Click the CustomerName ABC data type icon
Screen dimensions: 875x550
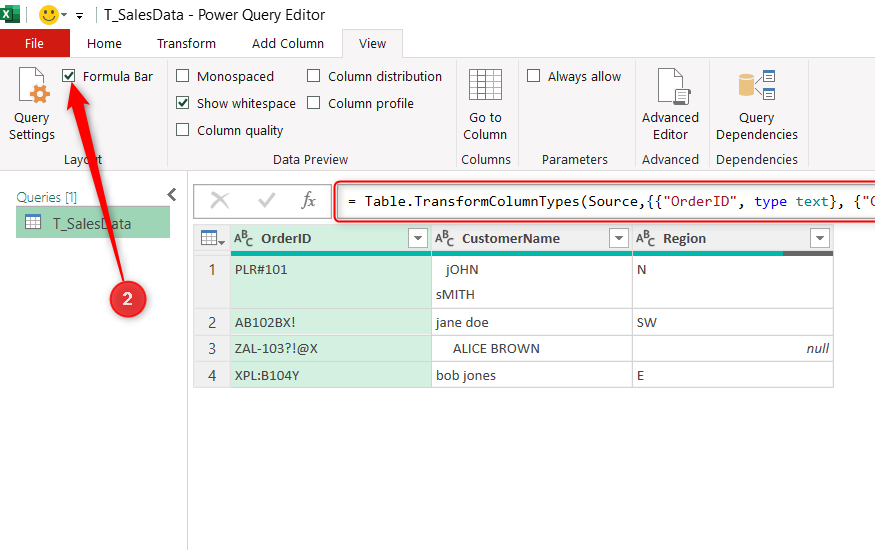pos(444,239)
